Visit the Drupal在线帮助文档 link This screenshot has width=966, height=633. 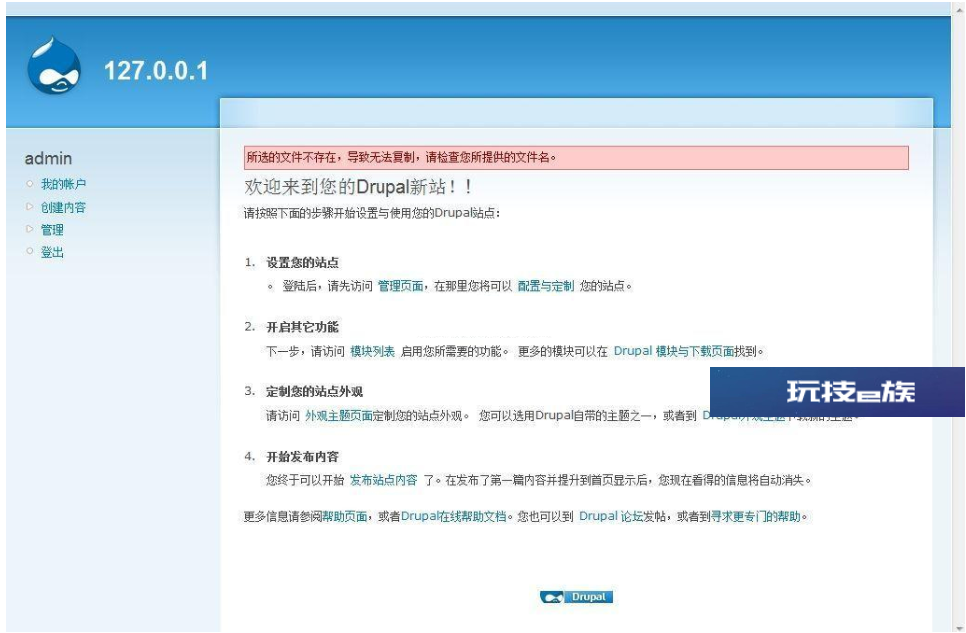pyautogui.click(x=453, y=517)
